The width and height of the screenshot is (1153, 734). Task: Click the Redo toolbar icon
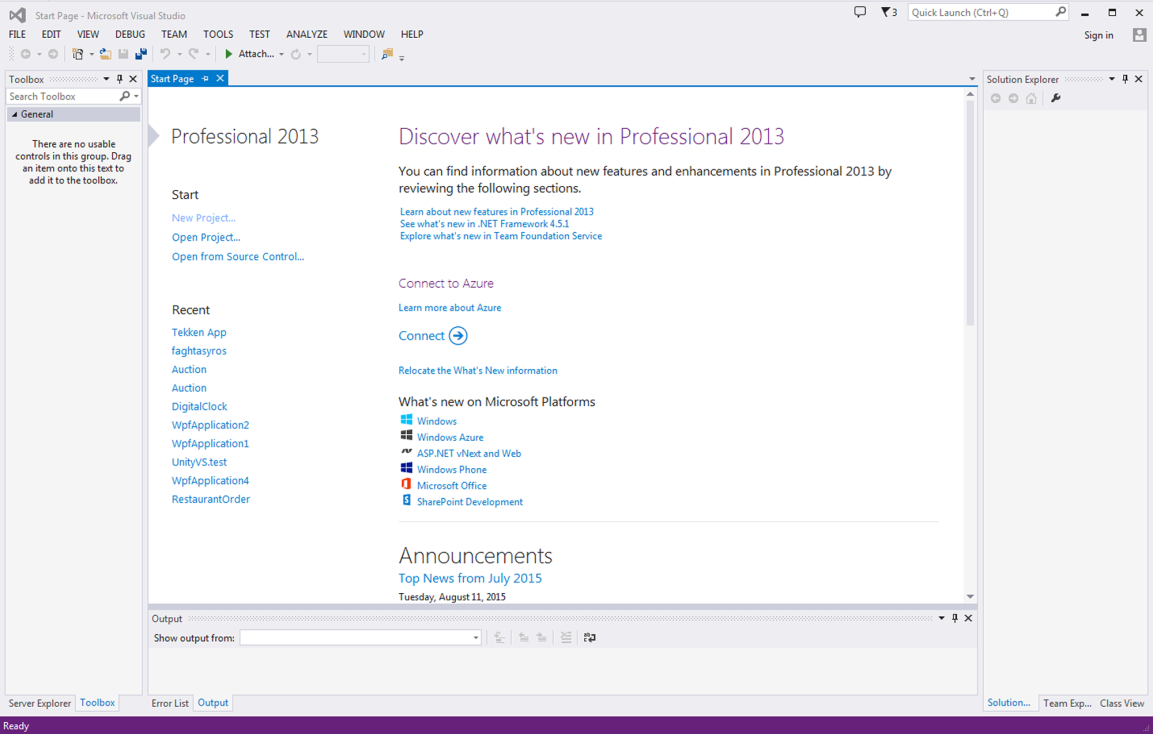(193, 54)
